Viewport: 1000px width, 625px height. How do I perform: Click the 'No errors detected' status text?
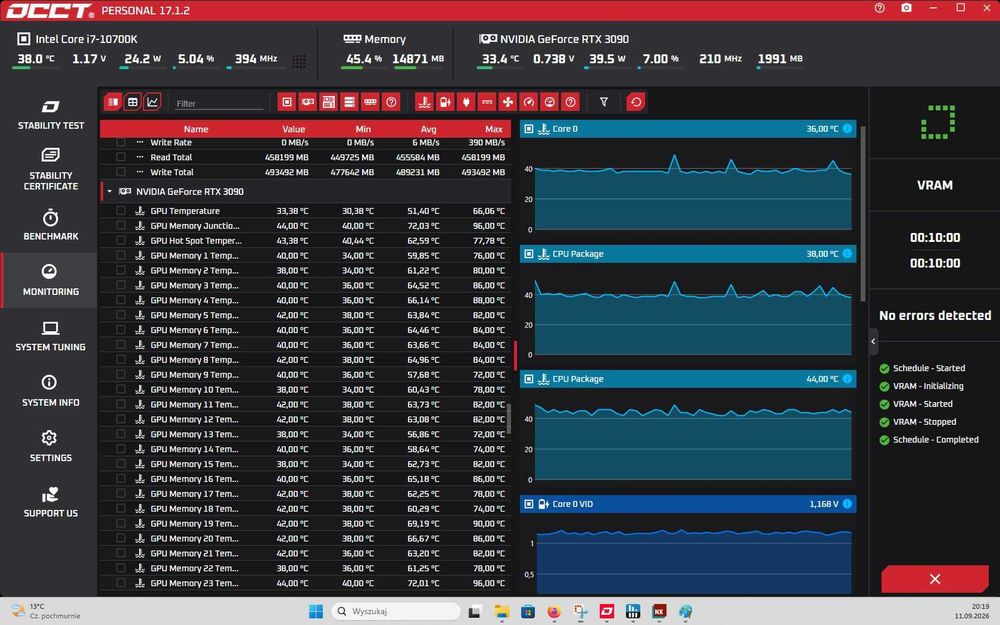tap(935, 315)
